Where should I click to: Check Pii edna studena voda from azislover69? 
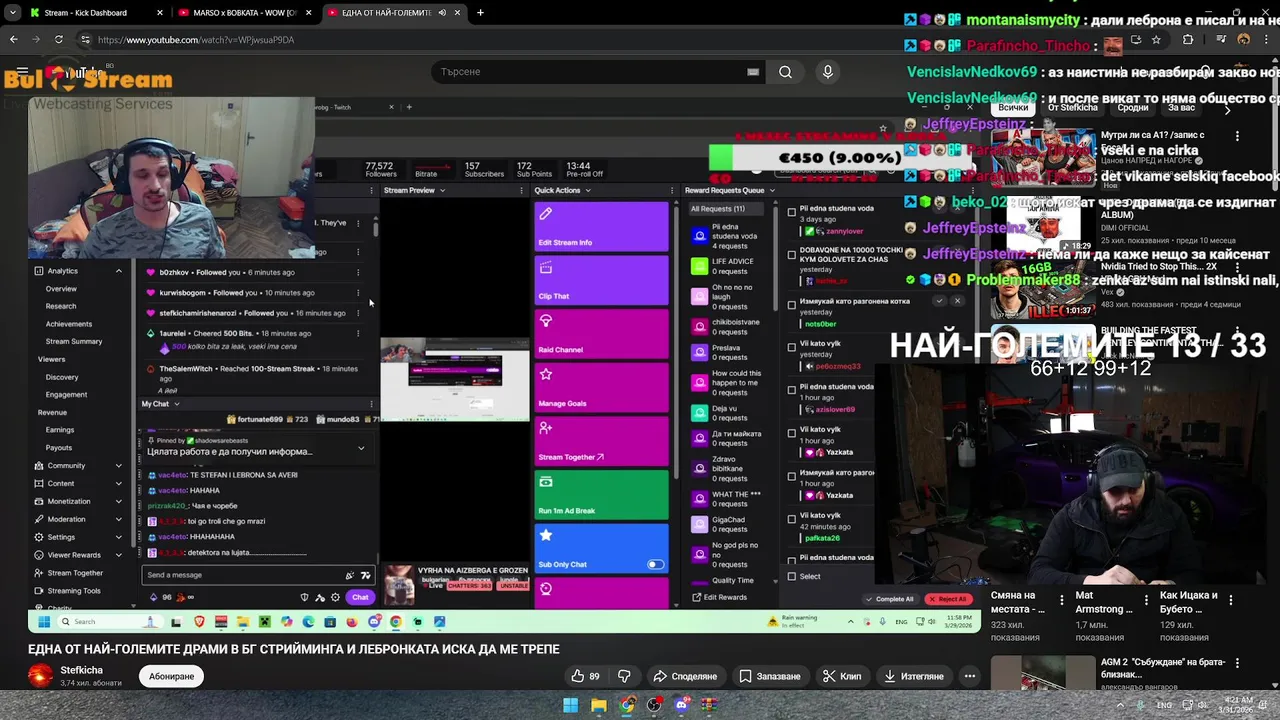point(792,390)
